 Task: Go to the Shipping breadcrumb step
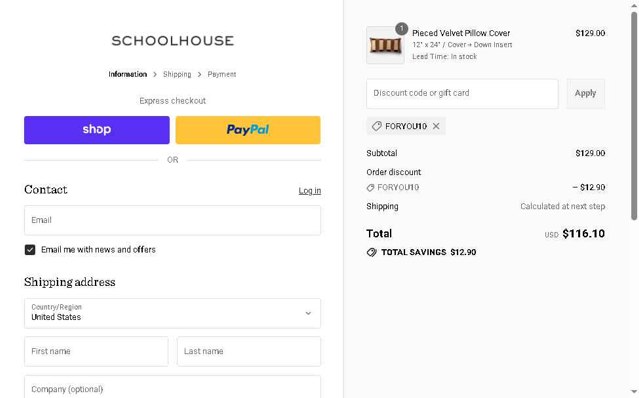(x=177, y=74)
